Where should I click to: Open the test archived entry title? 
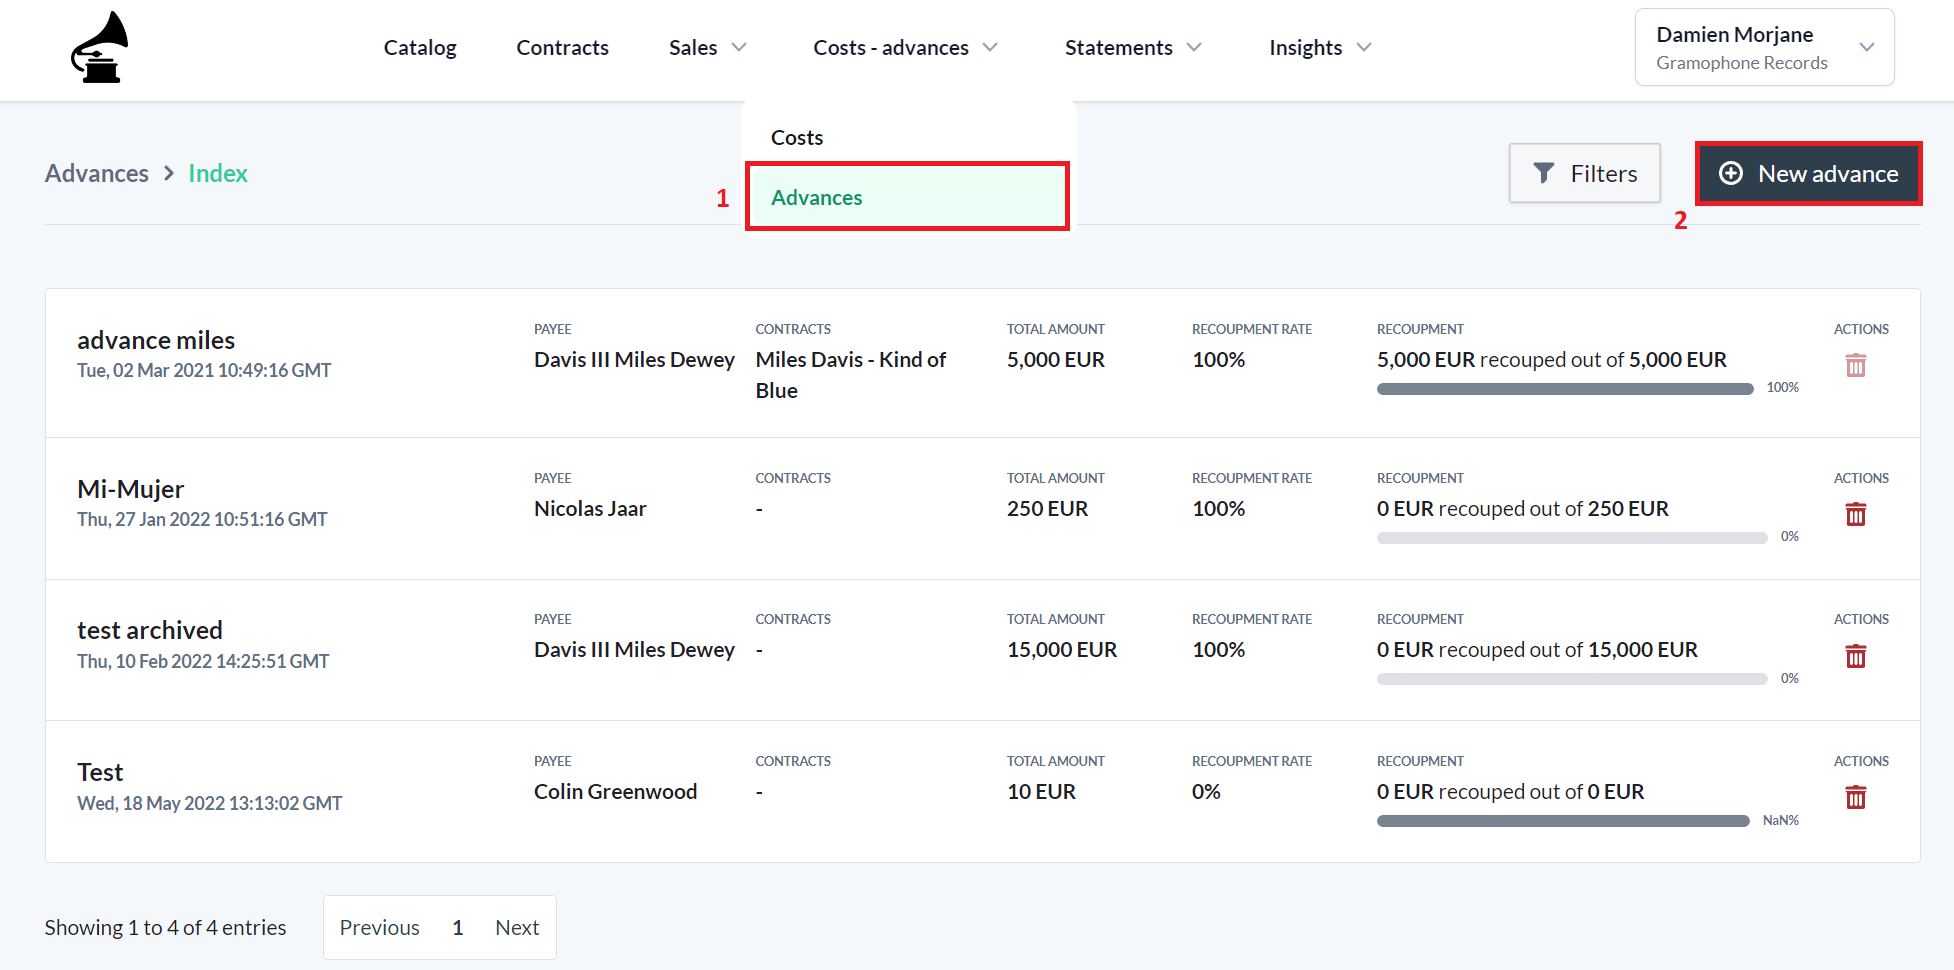(x=150, y=630)
